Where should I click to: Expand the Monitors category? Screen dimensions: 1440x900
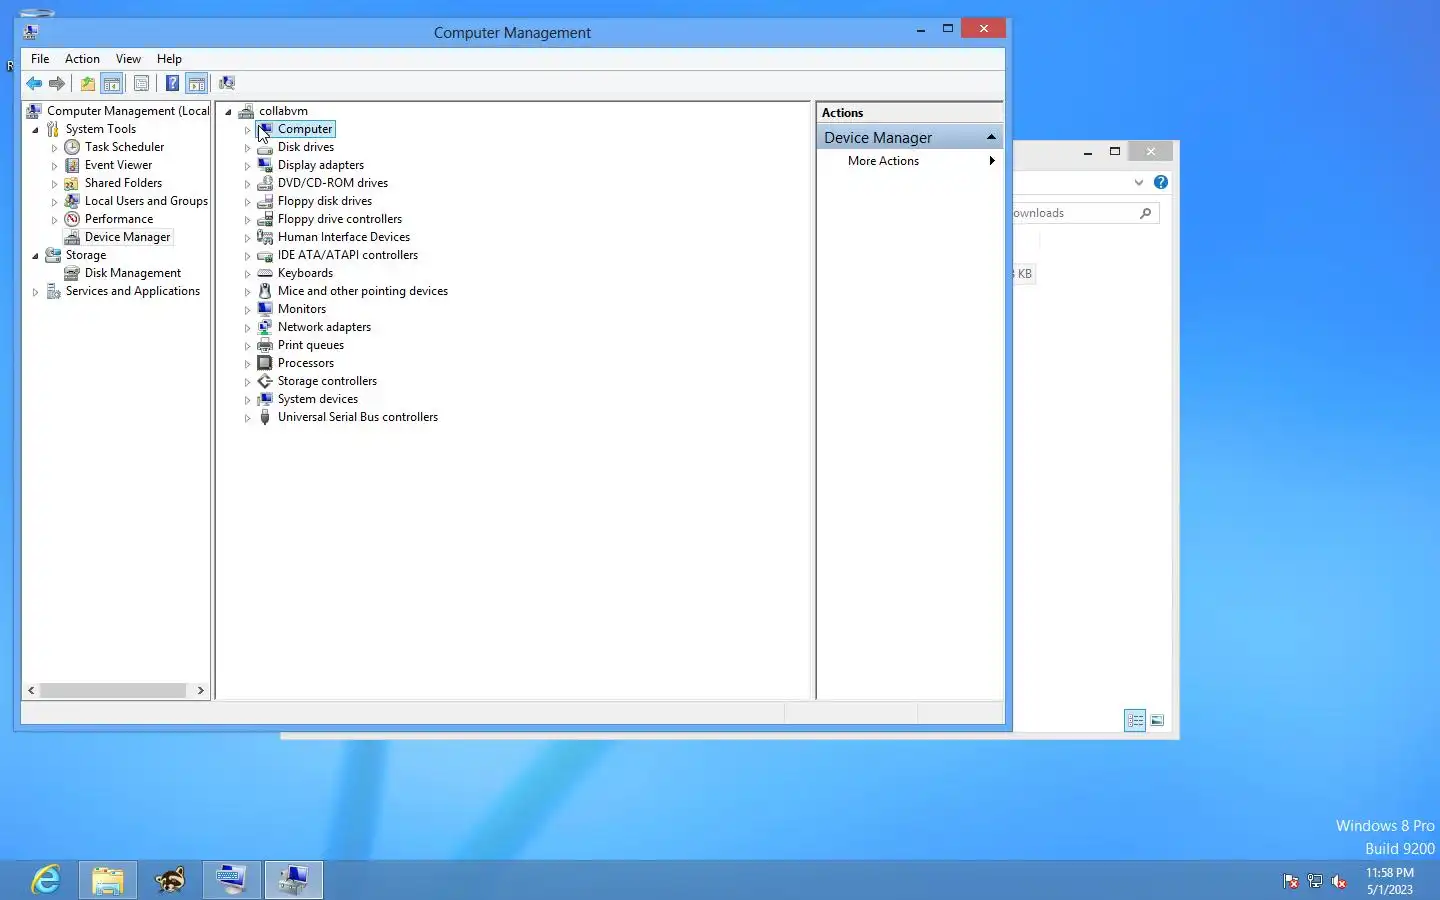coord(248,310)
